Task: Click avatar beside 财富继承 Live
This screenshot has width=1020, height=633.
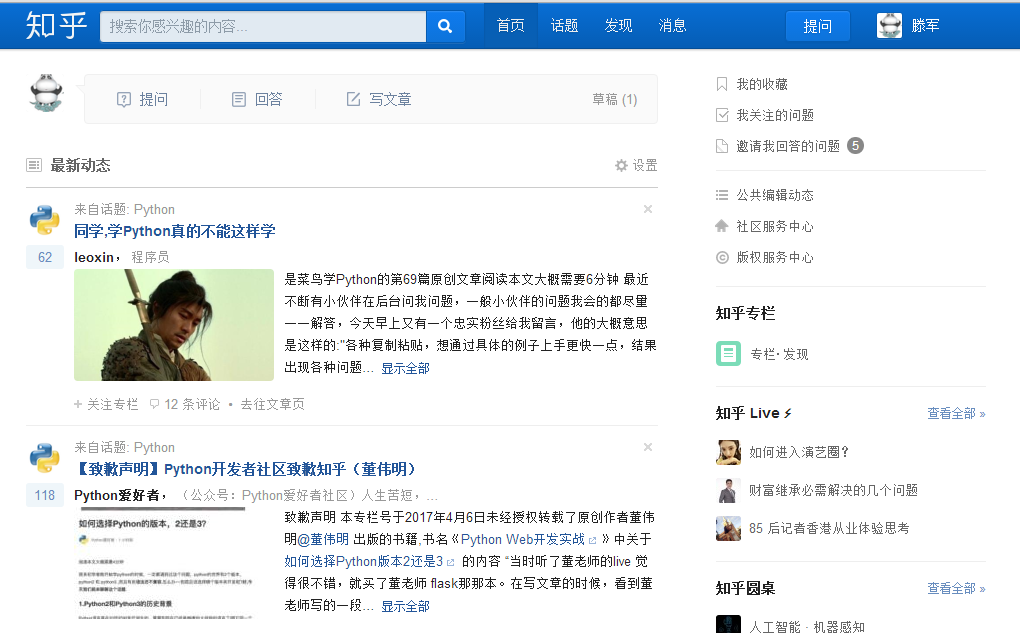Action: coord(729,490)
